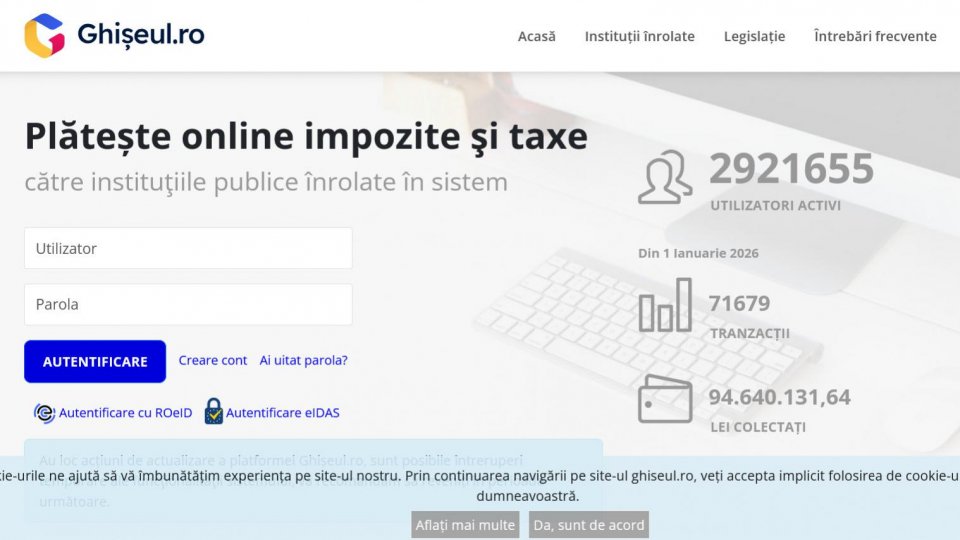Go to Legislație section
Viewport: 960px width, 540px height.
754,37
